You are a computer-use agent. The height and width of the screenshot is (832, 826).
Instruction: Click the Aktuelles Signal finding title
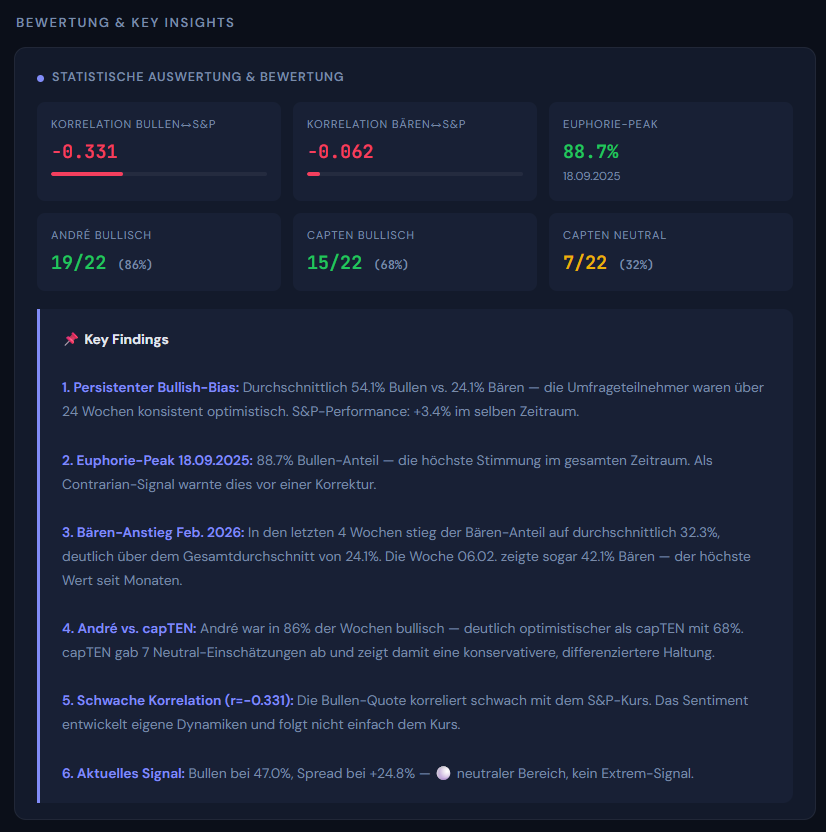click(x=123, y=773)
